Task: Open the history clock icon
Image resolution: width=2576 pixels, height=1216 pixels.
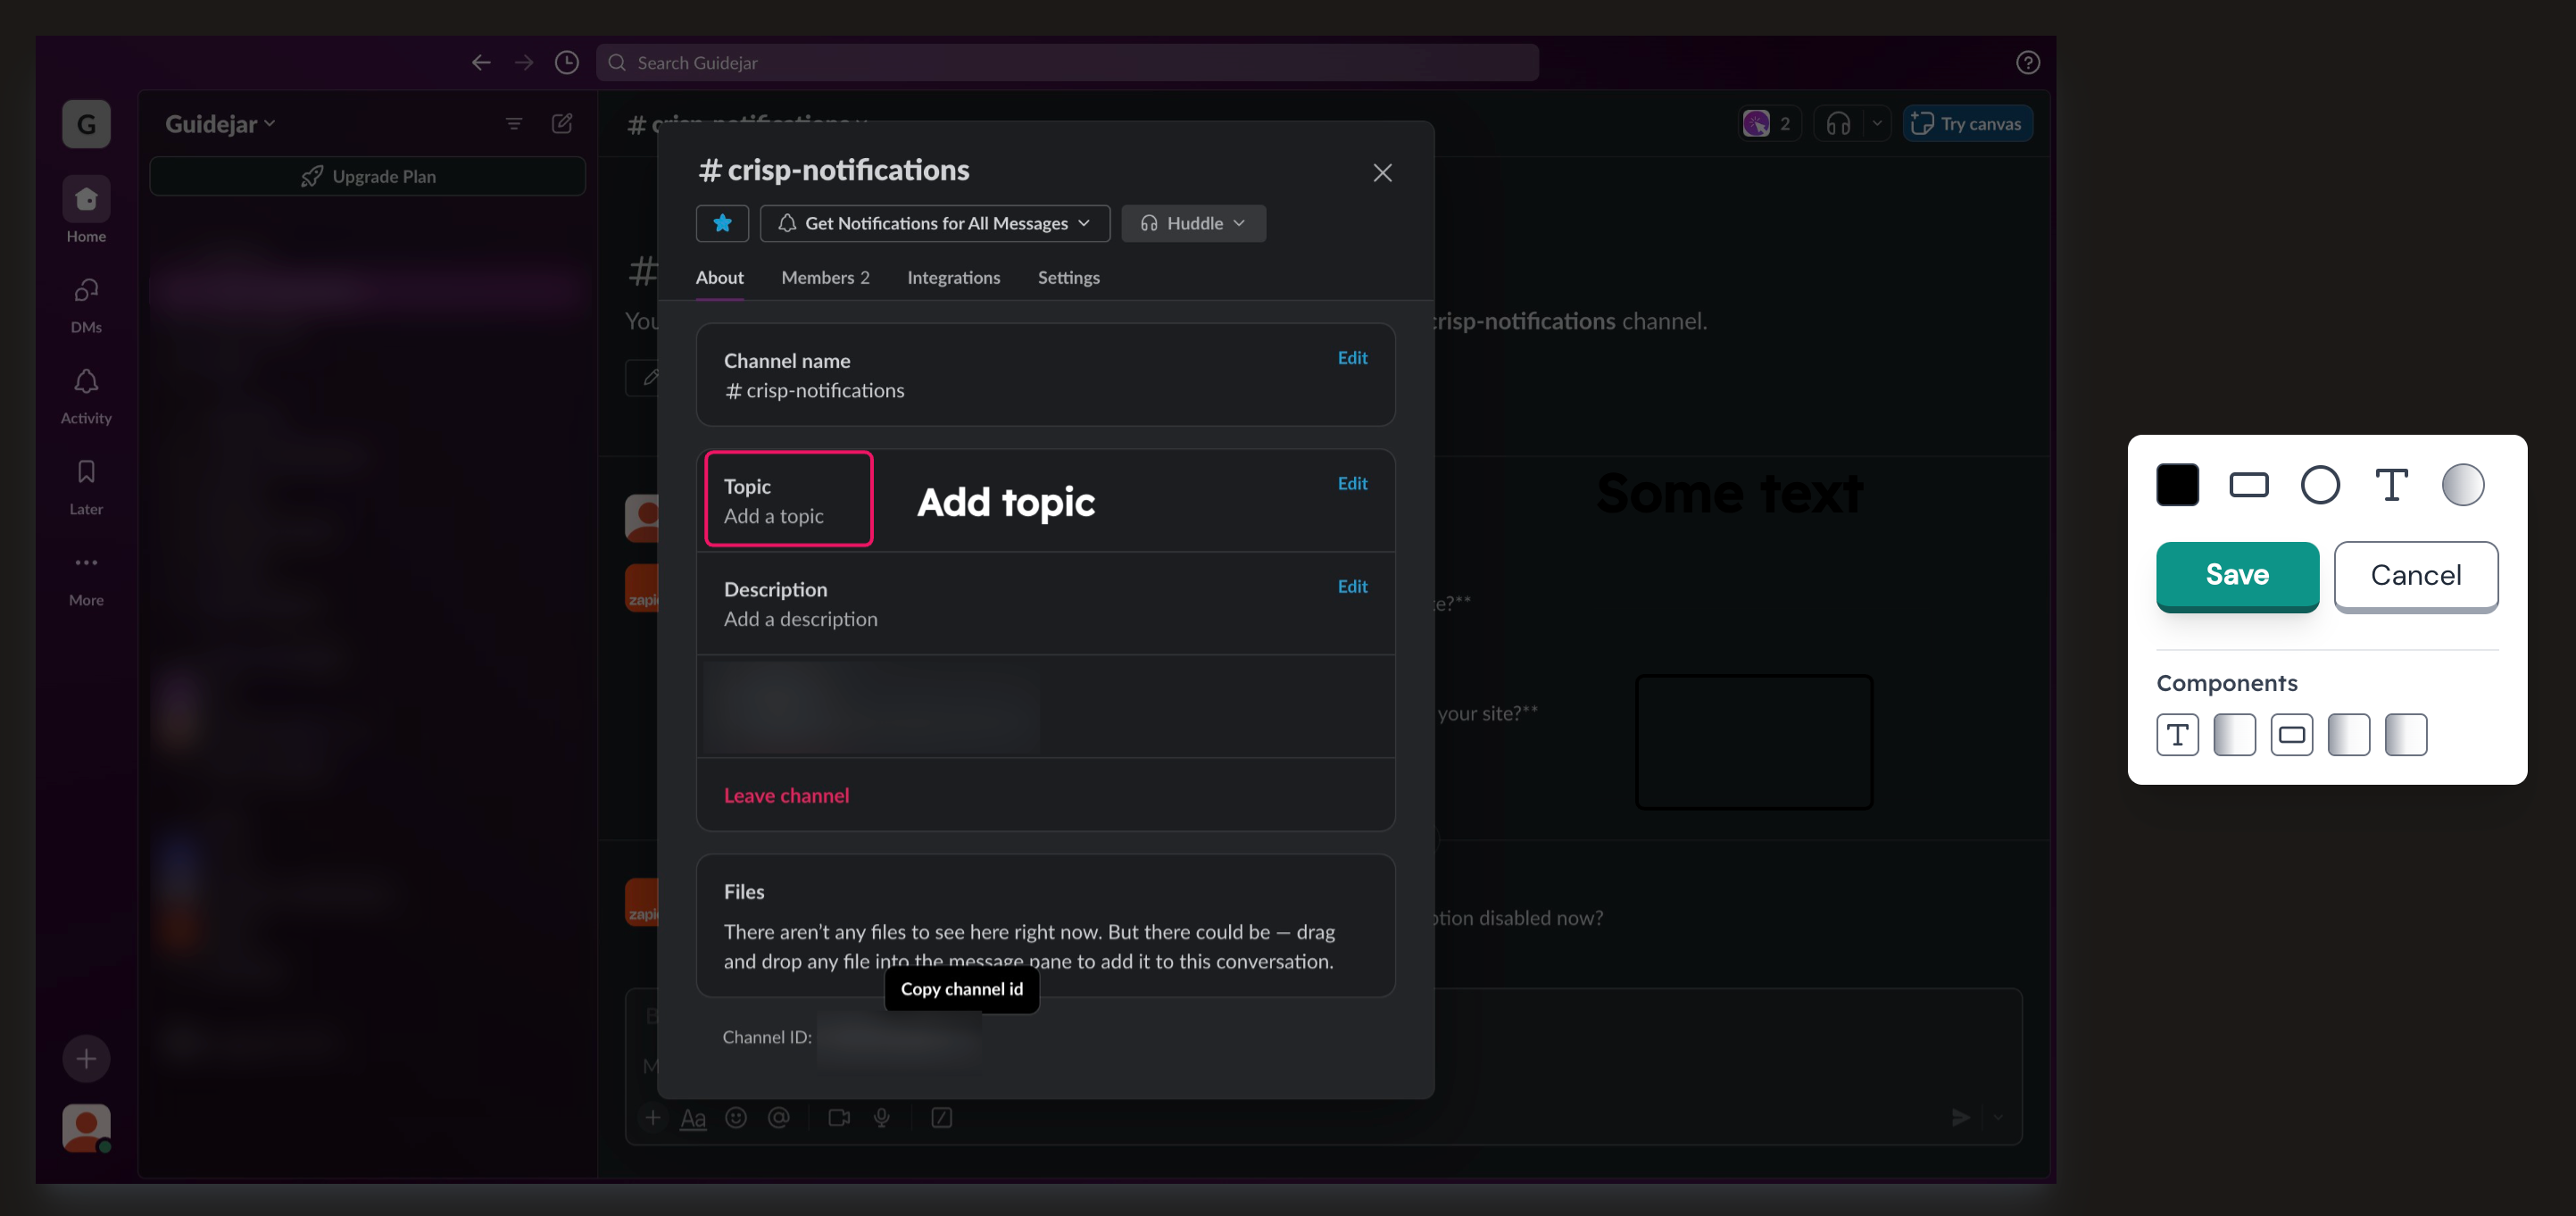Action: tap(567, 63)
